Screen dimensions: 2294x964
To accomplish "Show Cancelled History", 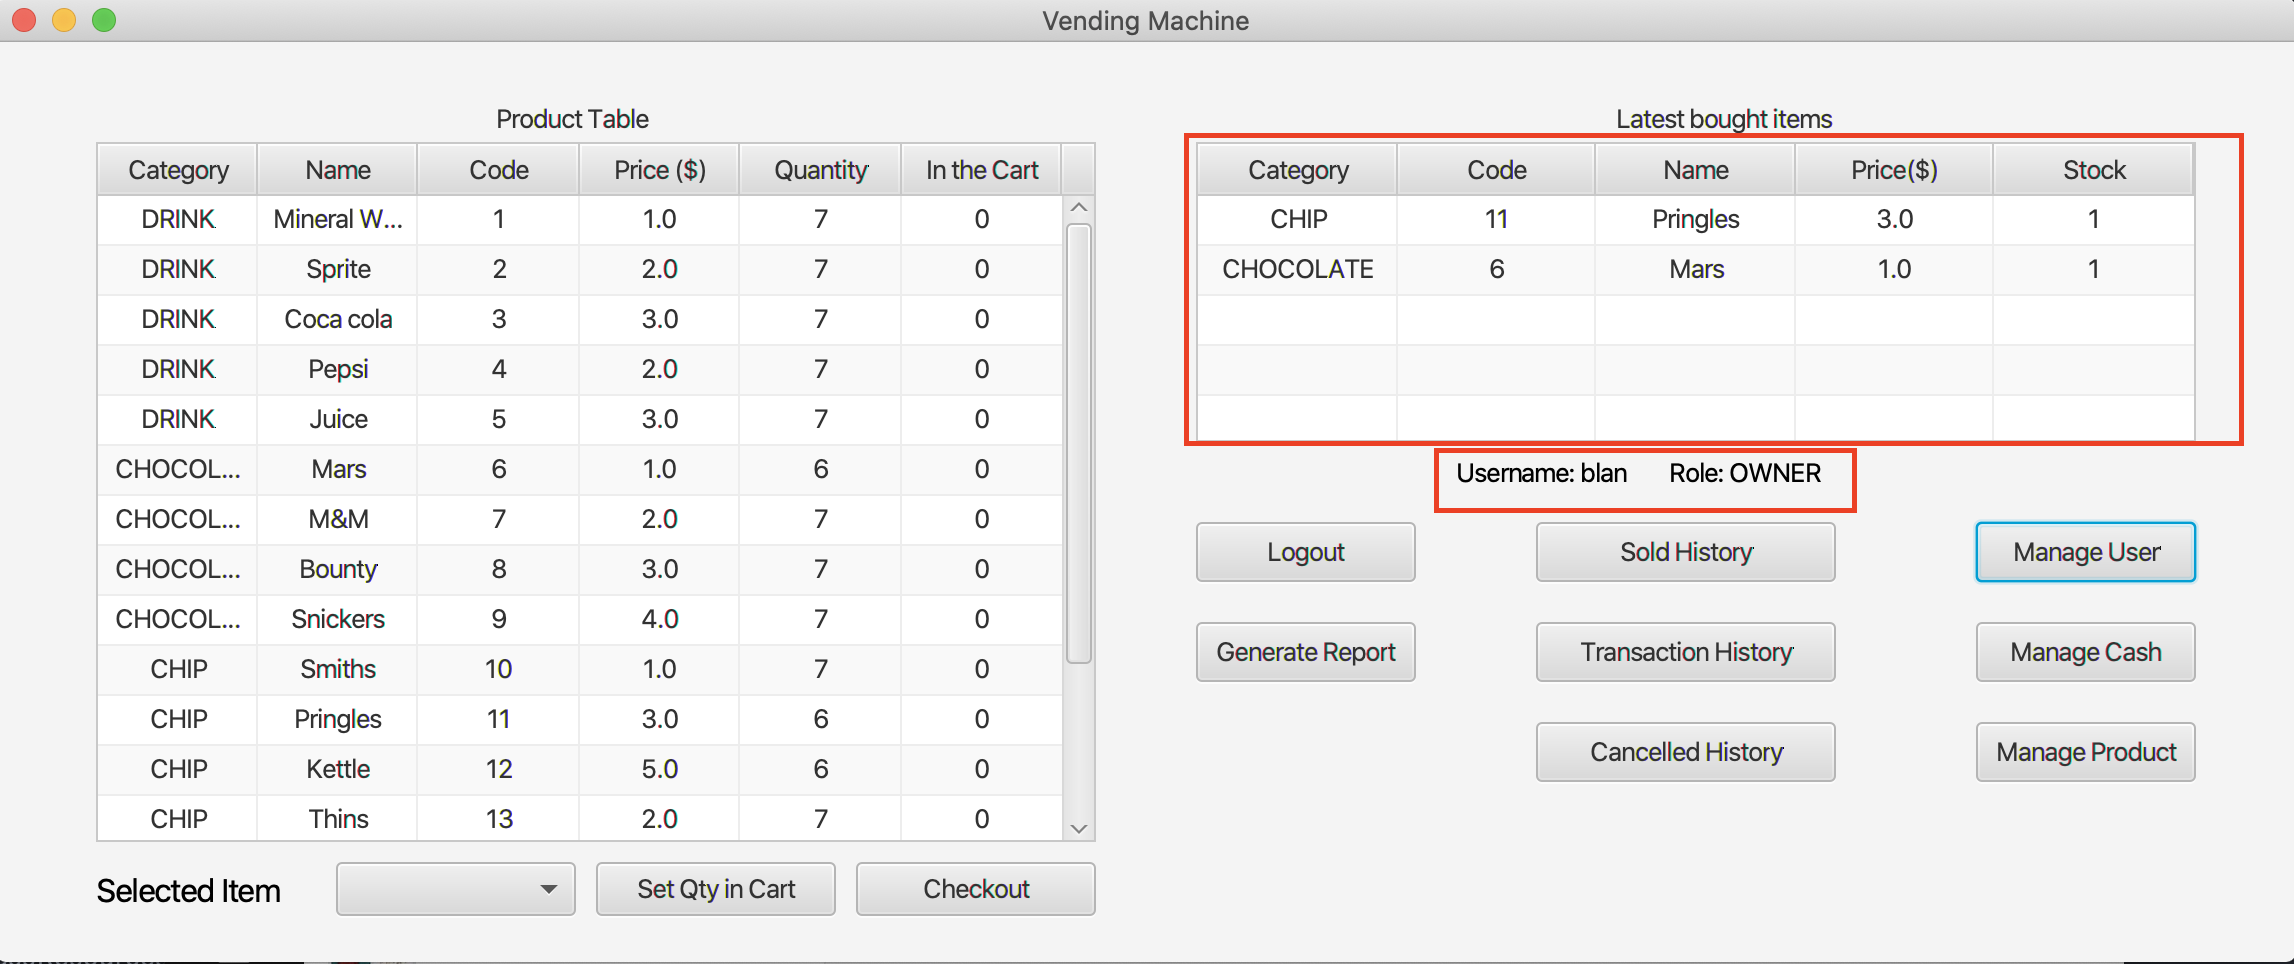I will pos(1686,752).
